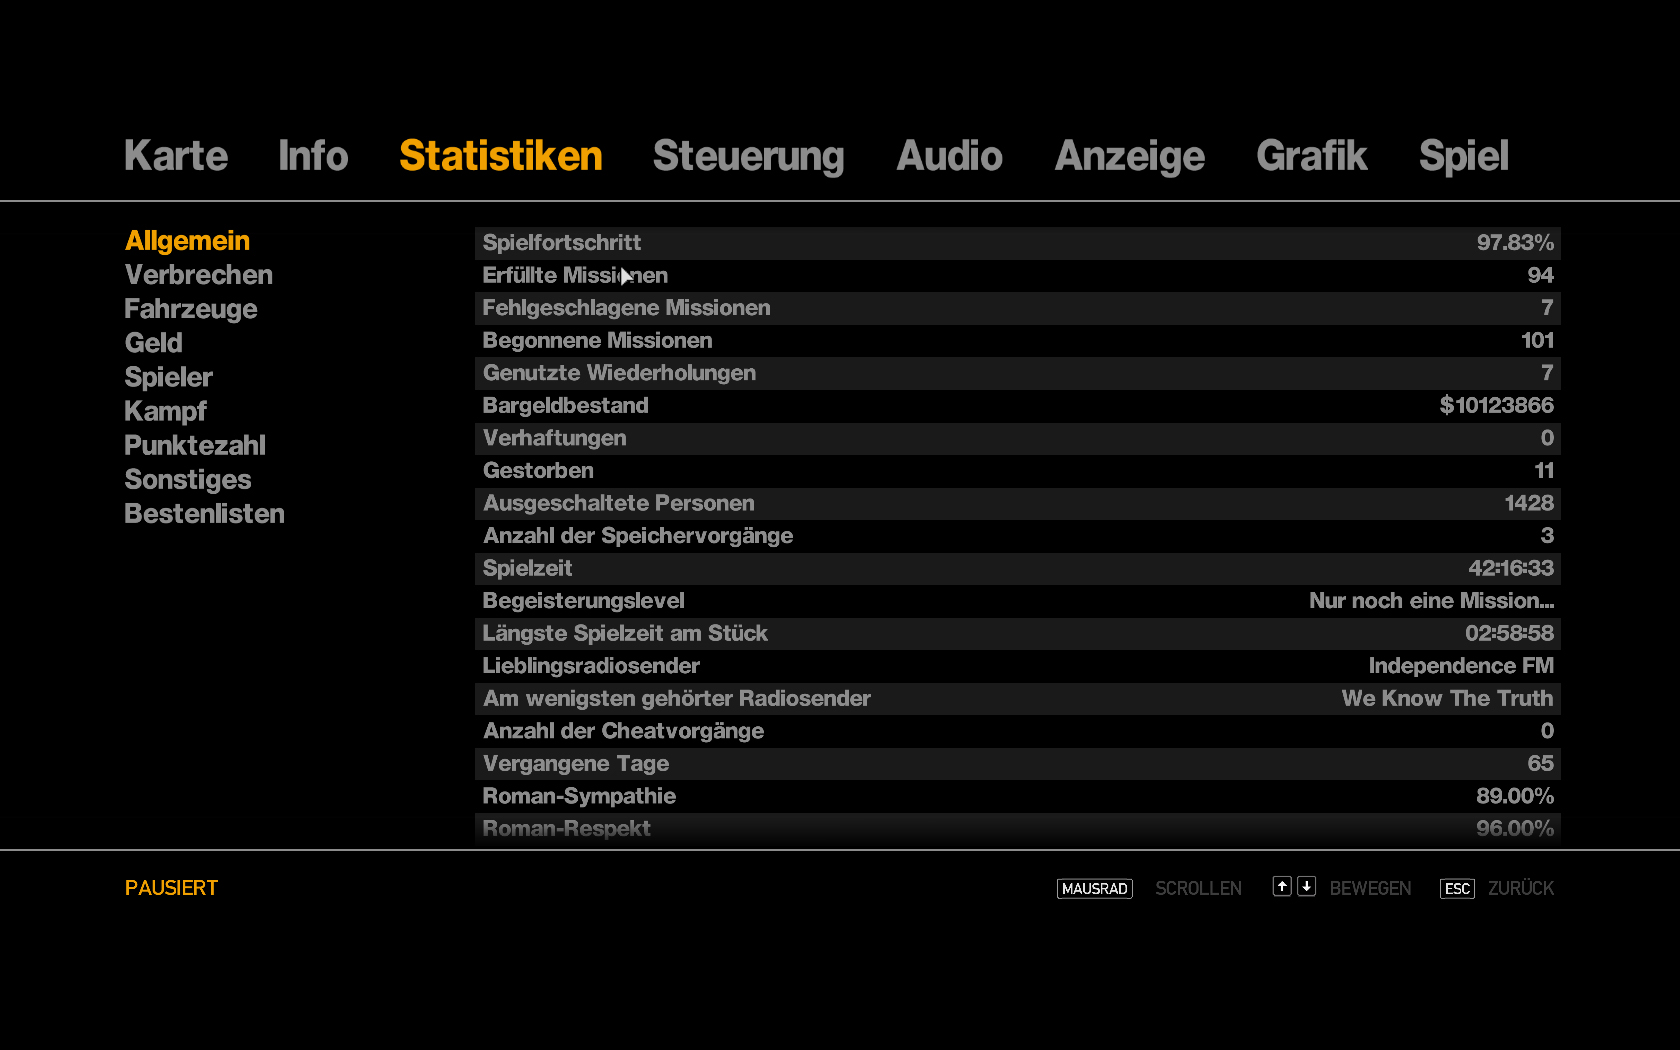Viewport: 1680px width, 1050px height.
Task: Click the 42:16:33 playtime value
Action: [x=1511, y=568]
